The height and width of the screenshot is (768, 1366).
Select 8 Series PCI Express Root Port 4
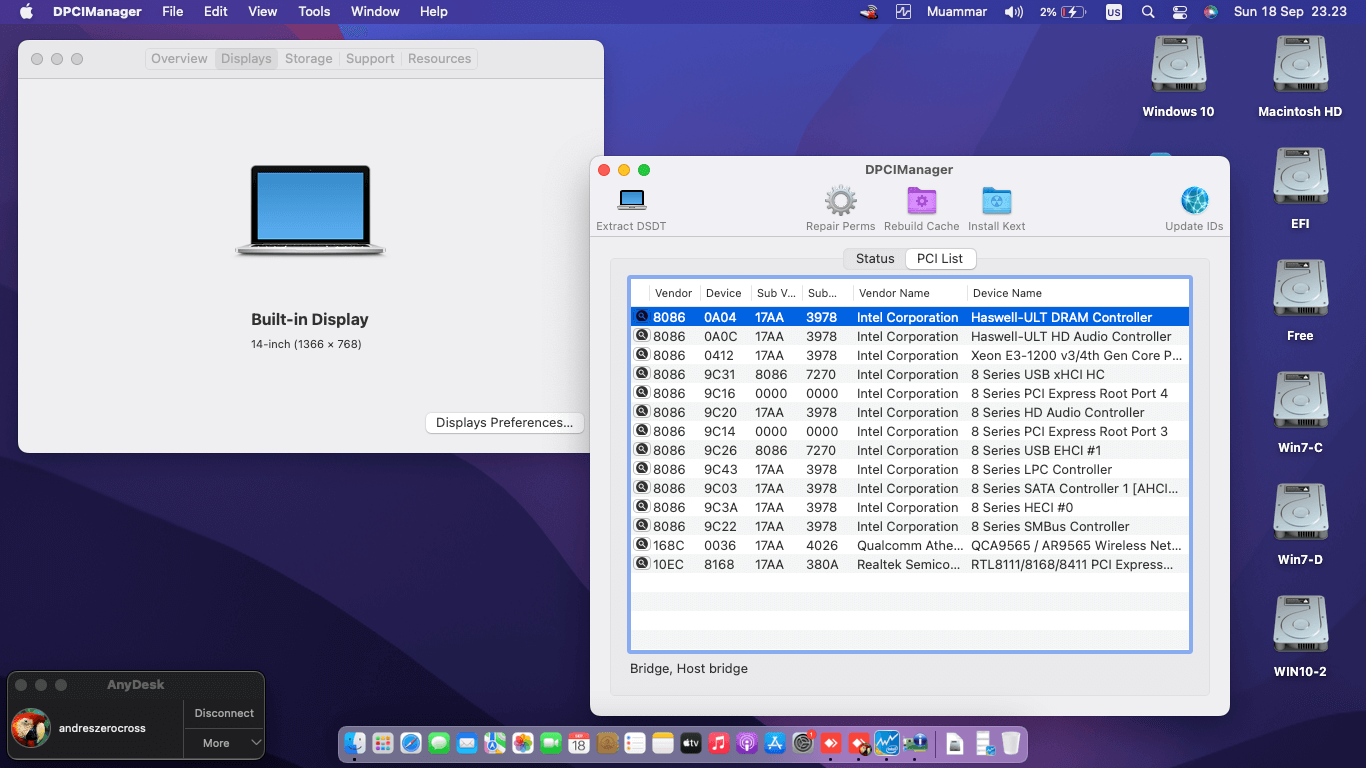(910, 393)
